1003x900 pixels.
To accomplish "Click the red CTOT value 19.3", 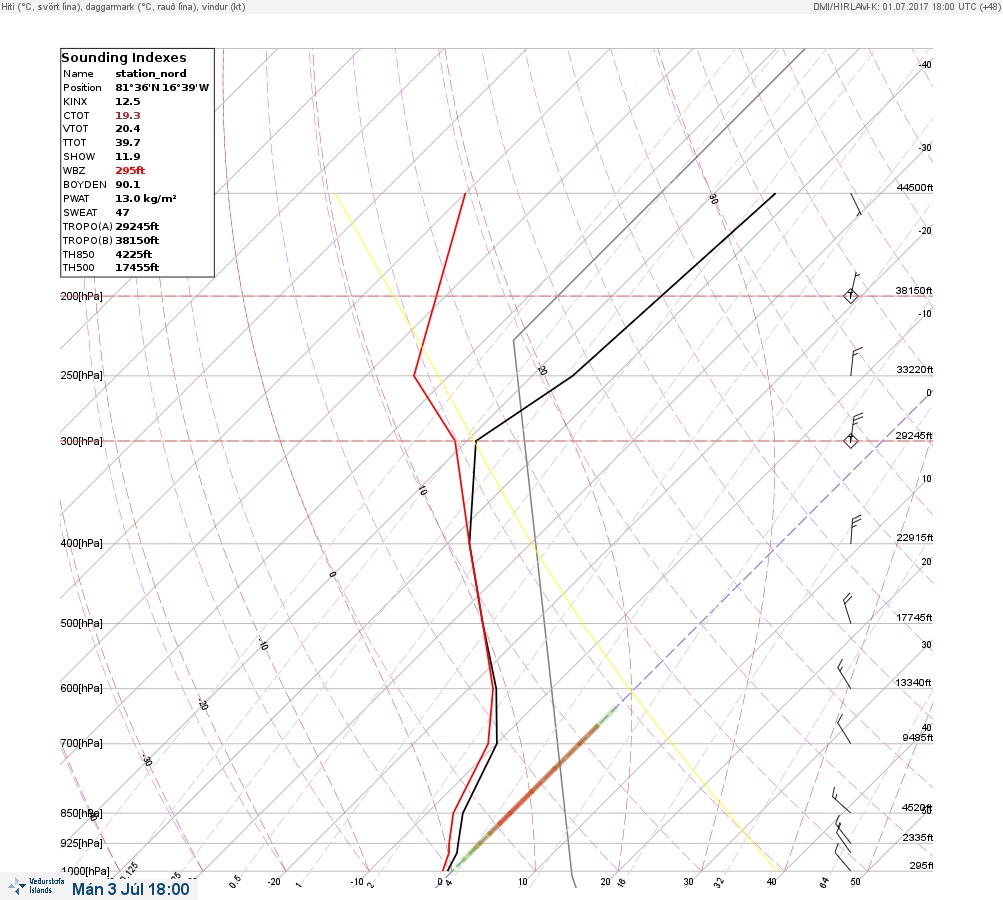I will (x=128, y=116).
